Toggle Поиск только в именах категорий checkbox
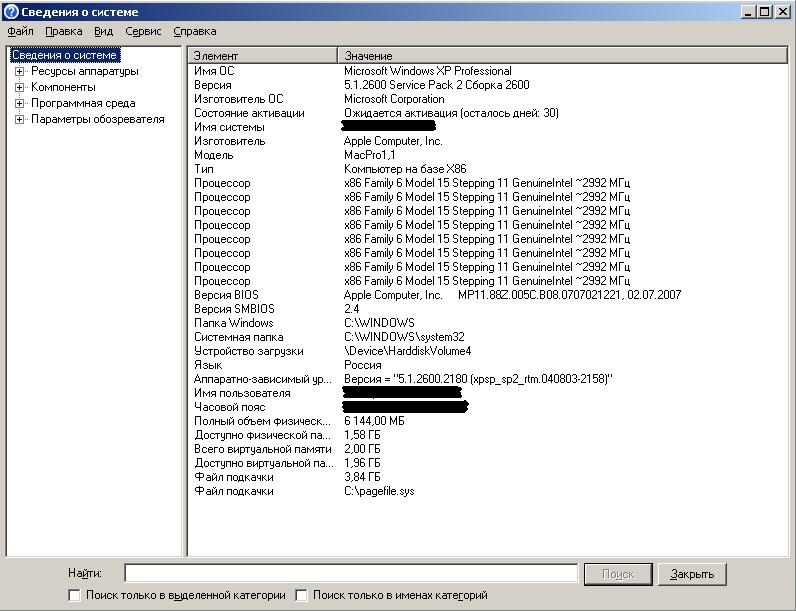The width and height of the screenshot is (796, 611). tap(301, 595)
